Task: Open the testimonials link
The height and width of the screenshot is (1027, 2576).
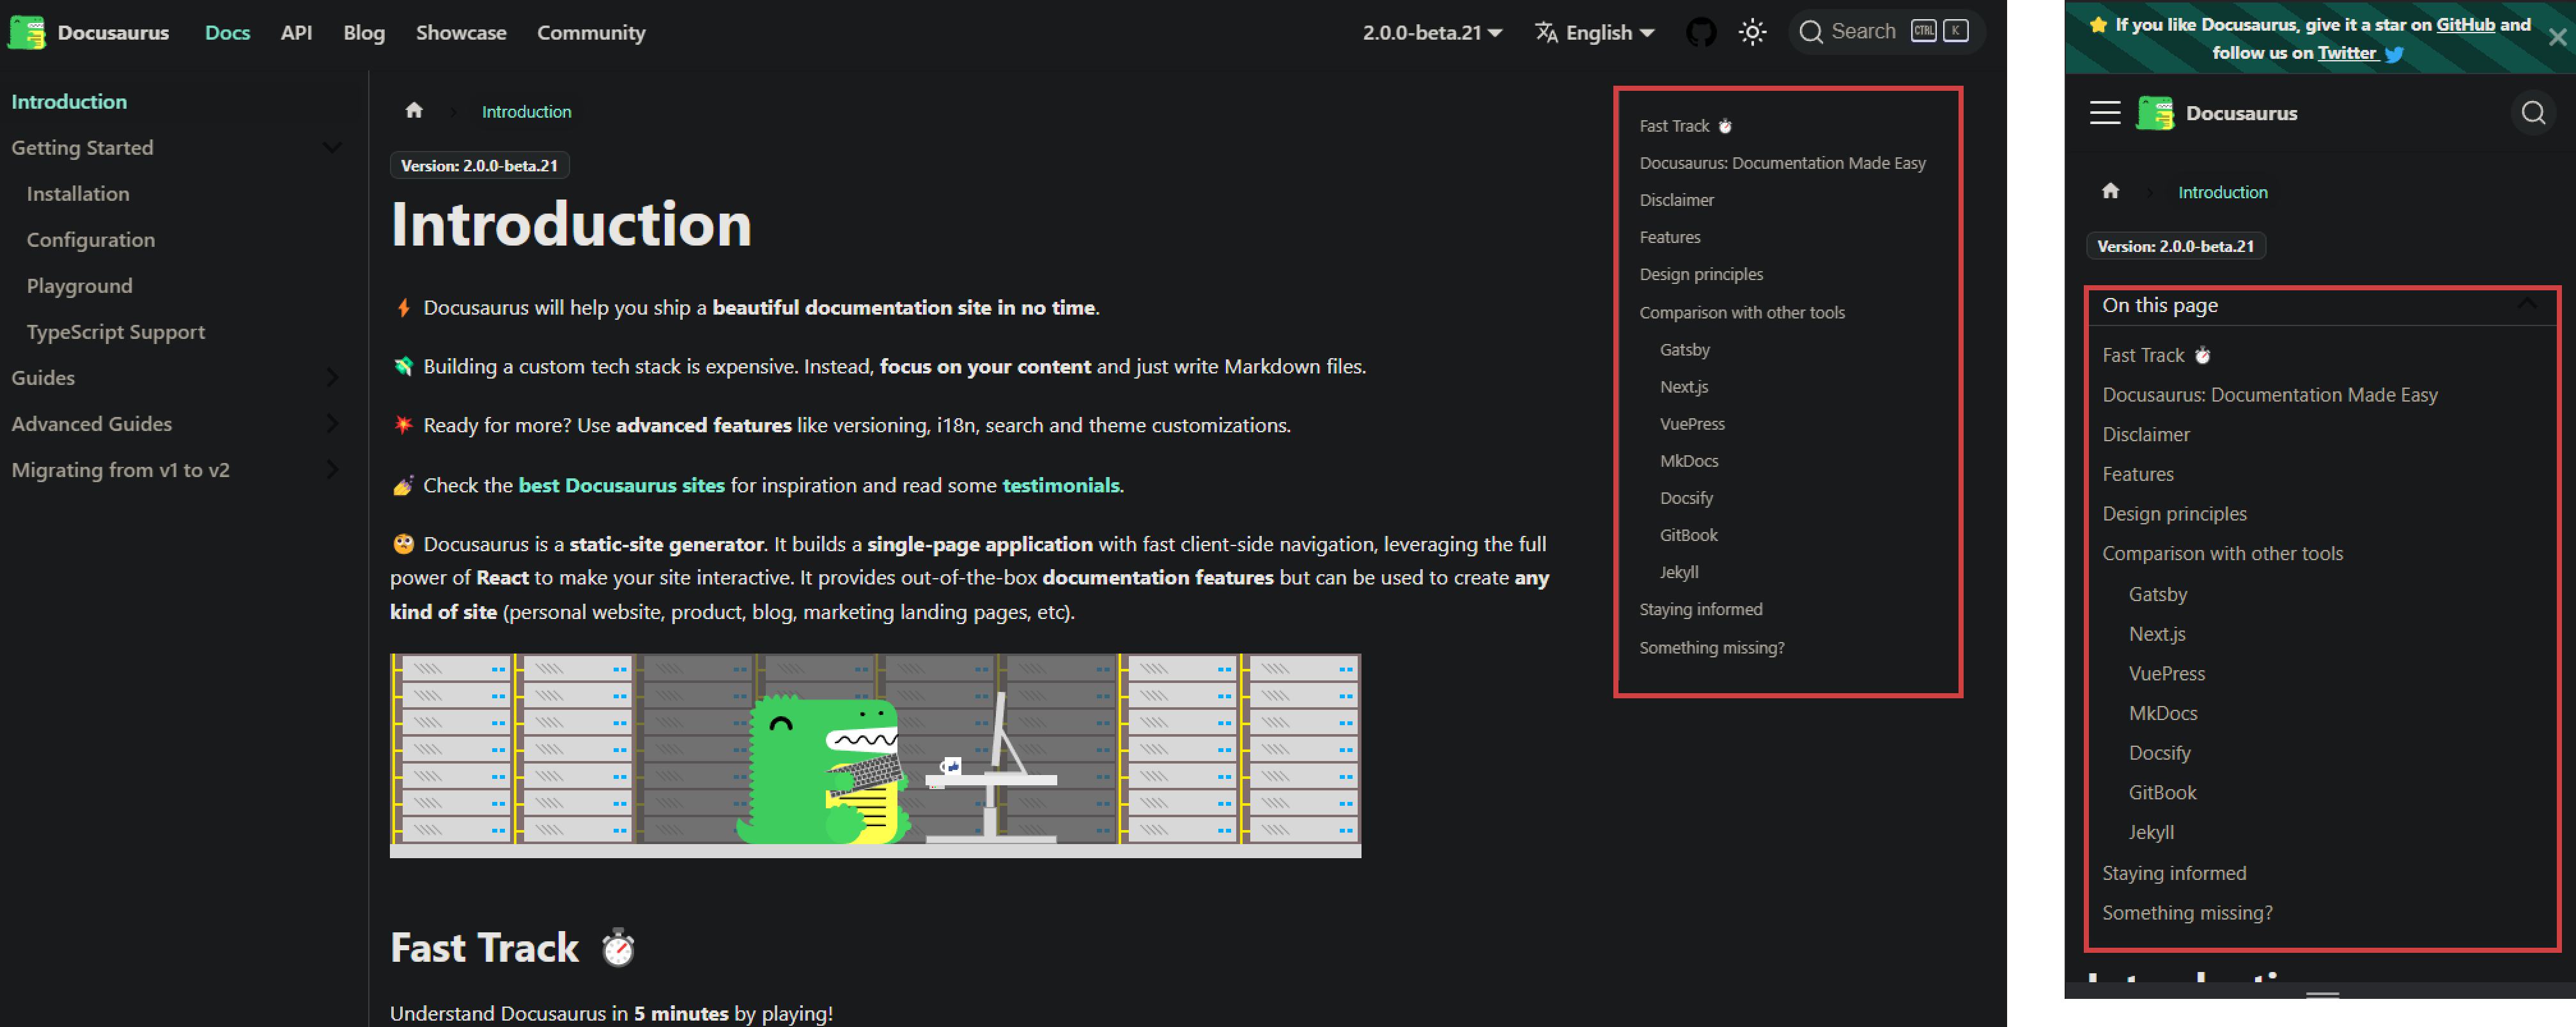Action: (x=1060, y=485)
